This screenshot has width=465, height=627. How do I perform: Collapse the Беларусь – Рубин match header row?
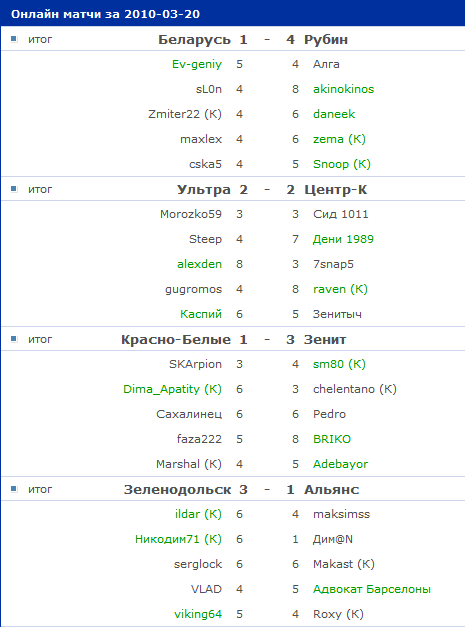click(x=233, y=39)
